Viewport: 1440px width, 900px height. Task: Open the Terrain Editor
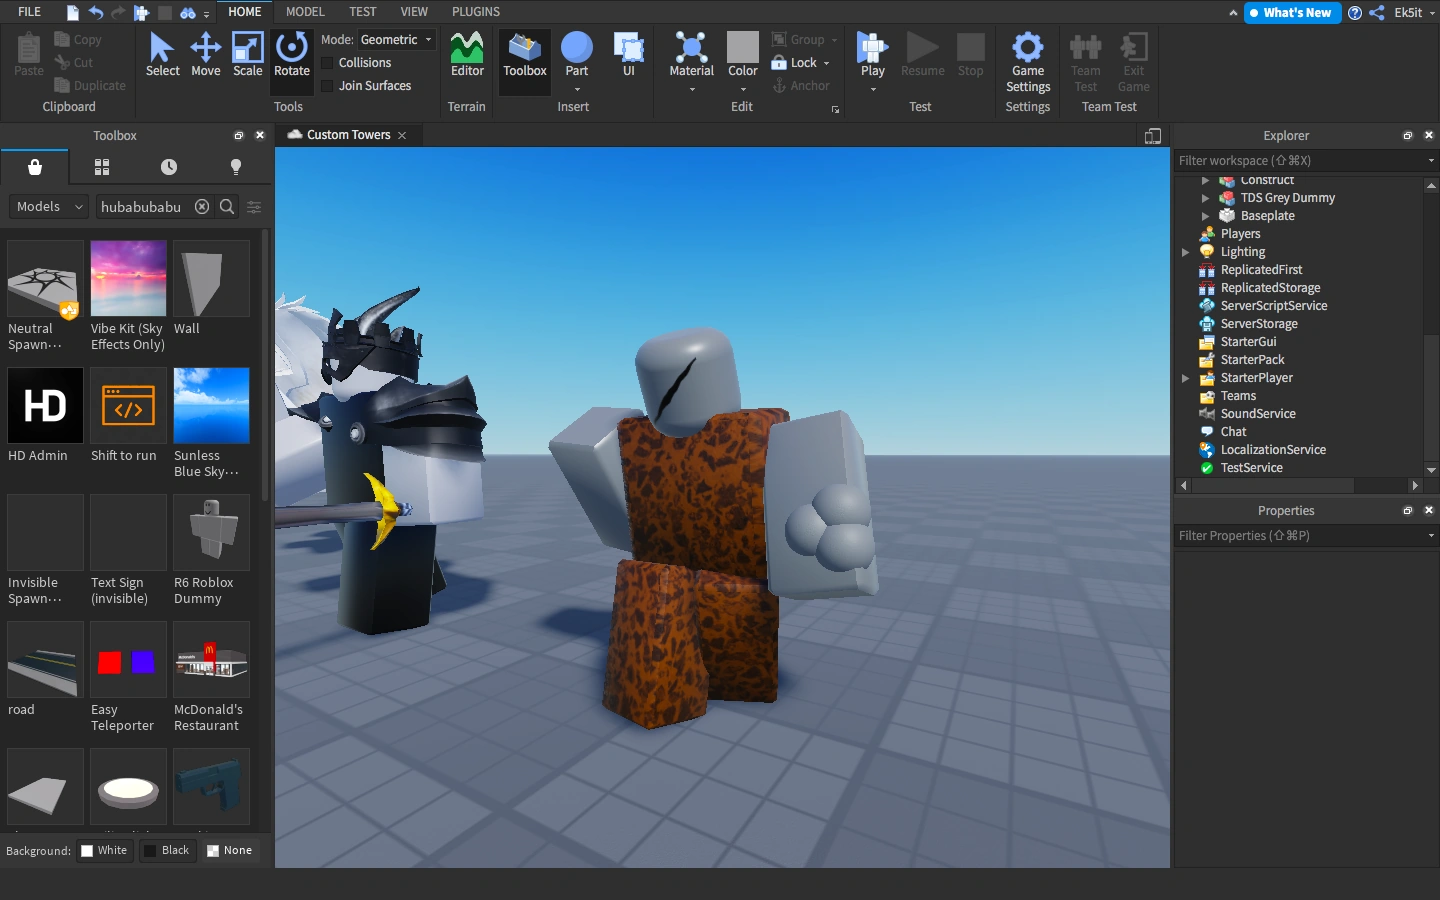(x=466, y=55)
